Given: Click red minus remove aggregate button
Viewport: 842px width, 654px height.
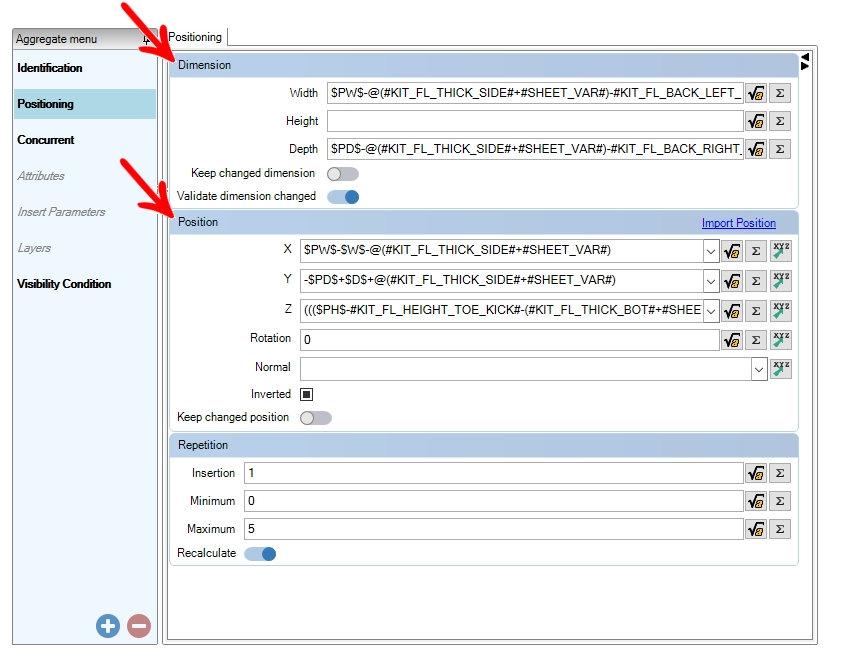Looking at the screenshot, I should pyautogui.click(x=139, y=626).
